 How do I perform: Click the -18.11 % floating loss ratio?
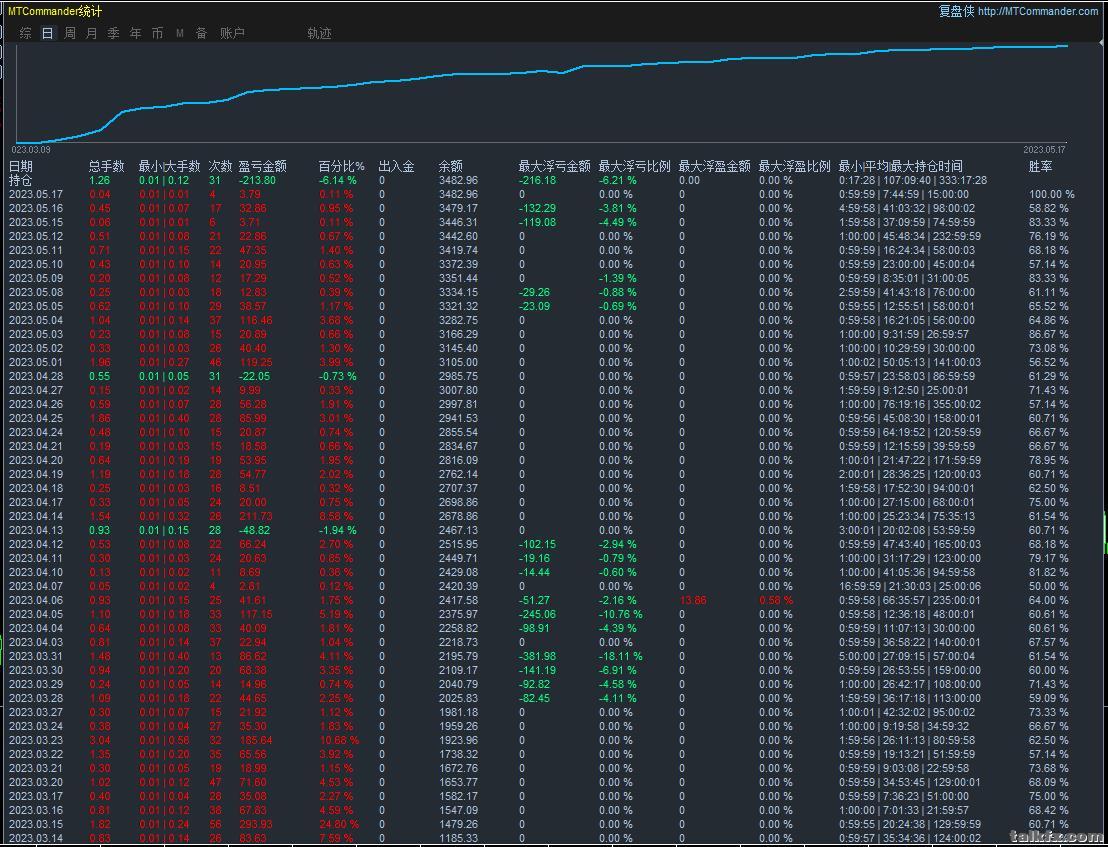[620, 656]
